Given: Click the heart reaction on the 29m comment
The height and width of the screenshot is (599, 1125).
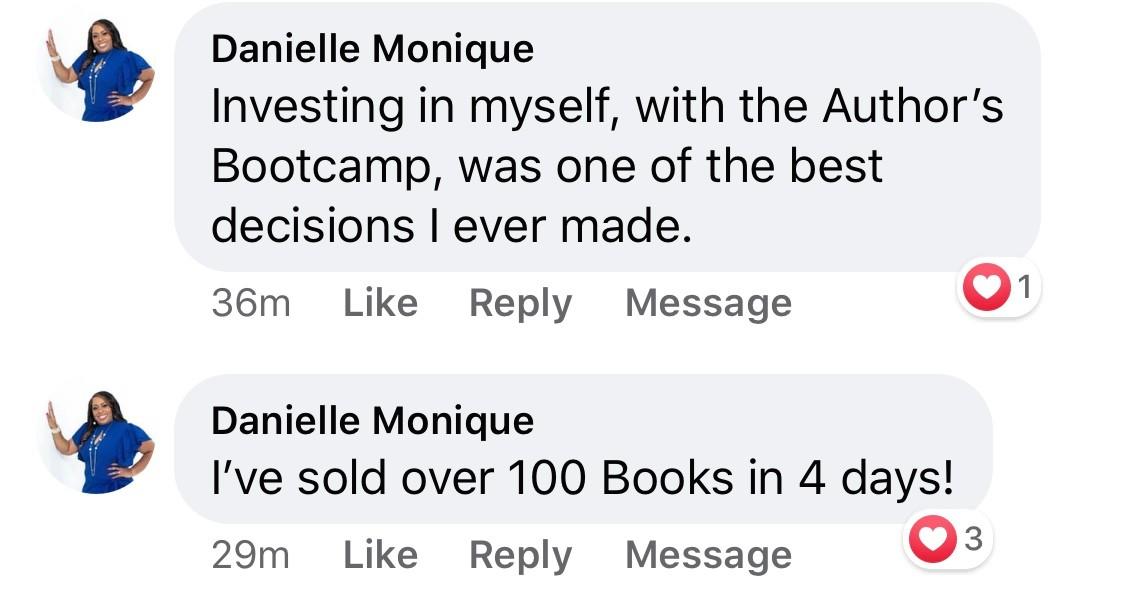Looking at the screenshot, I should point(930,541).
